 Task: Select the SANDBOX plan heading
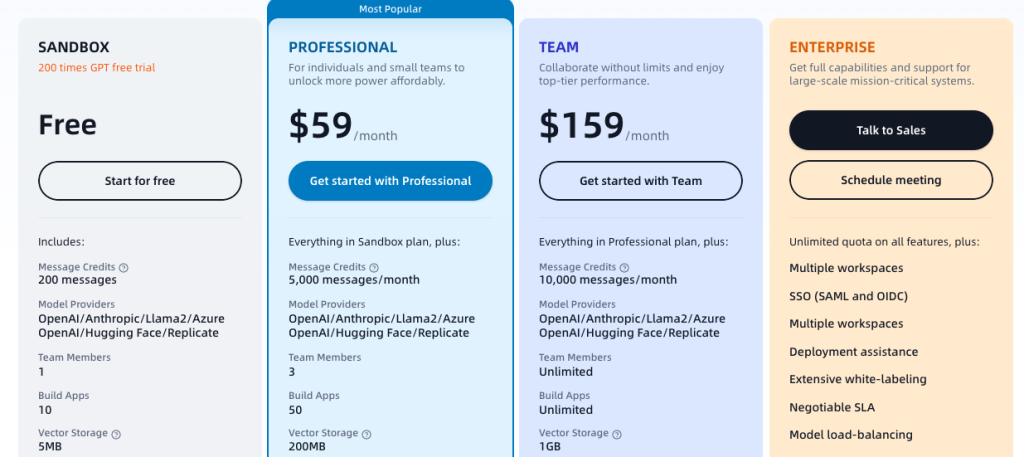pyautogui.click(x=74, y=47)
